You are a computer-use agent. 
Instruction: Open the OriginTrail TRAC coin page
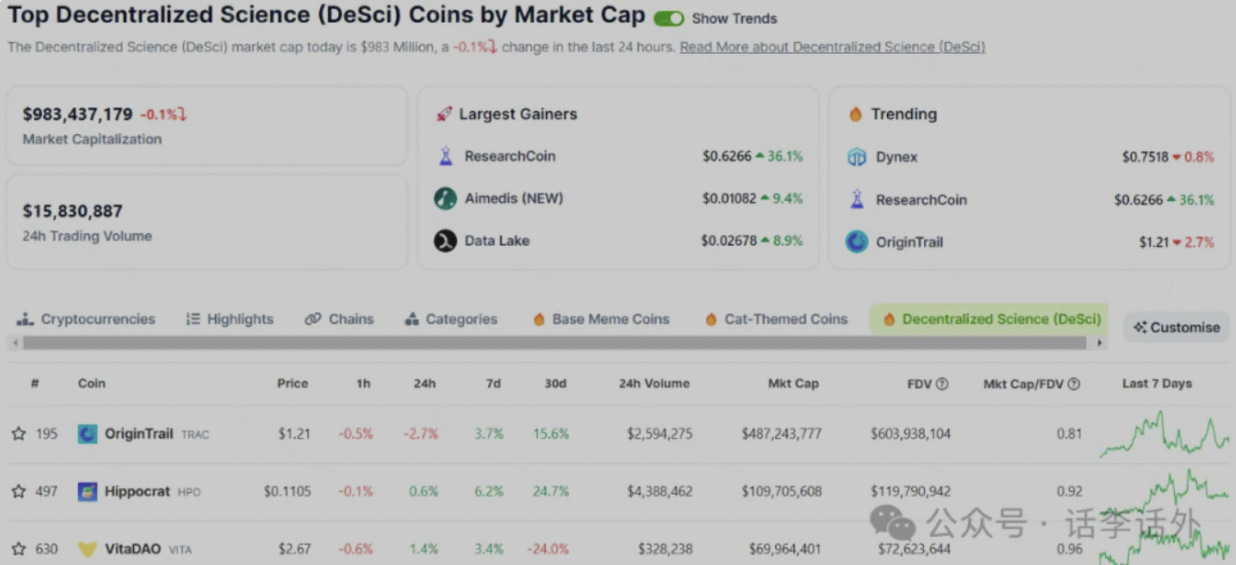click(139, 434)
